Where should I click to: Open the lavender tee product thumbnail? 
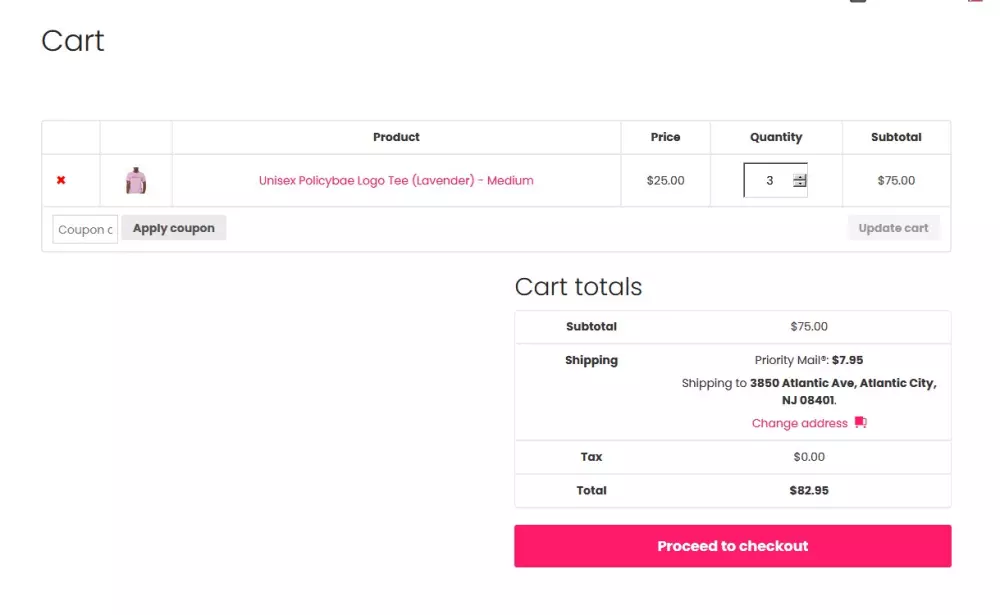[136, 181]
